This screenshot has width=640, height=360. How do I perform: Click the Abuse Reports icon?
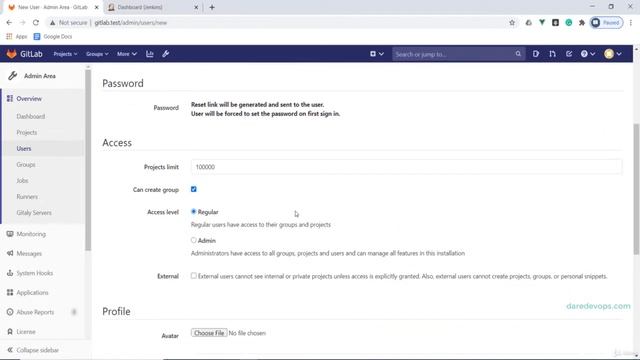[x=10, y=312]
